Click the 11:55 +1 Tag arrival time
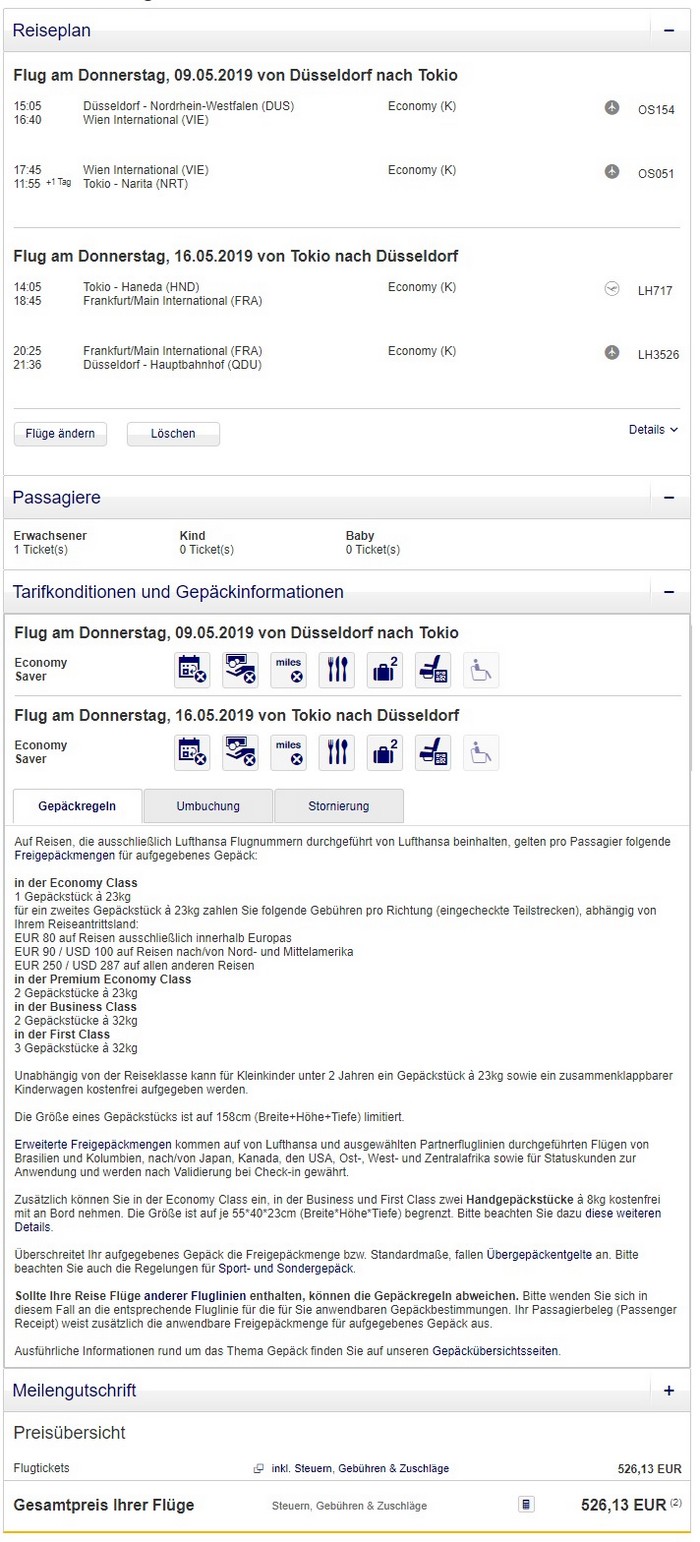Viewport: 700px width, 1542px height. (x=43, y=184)
